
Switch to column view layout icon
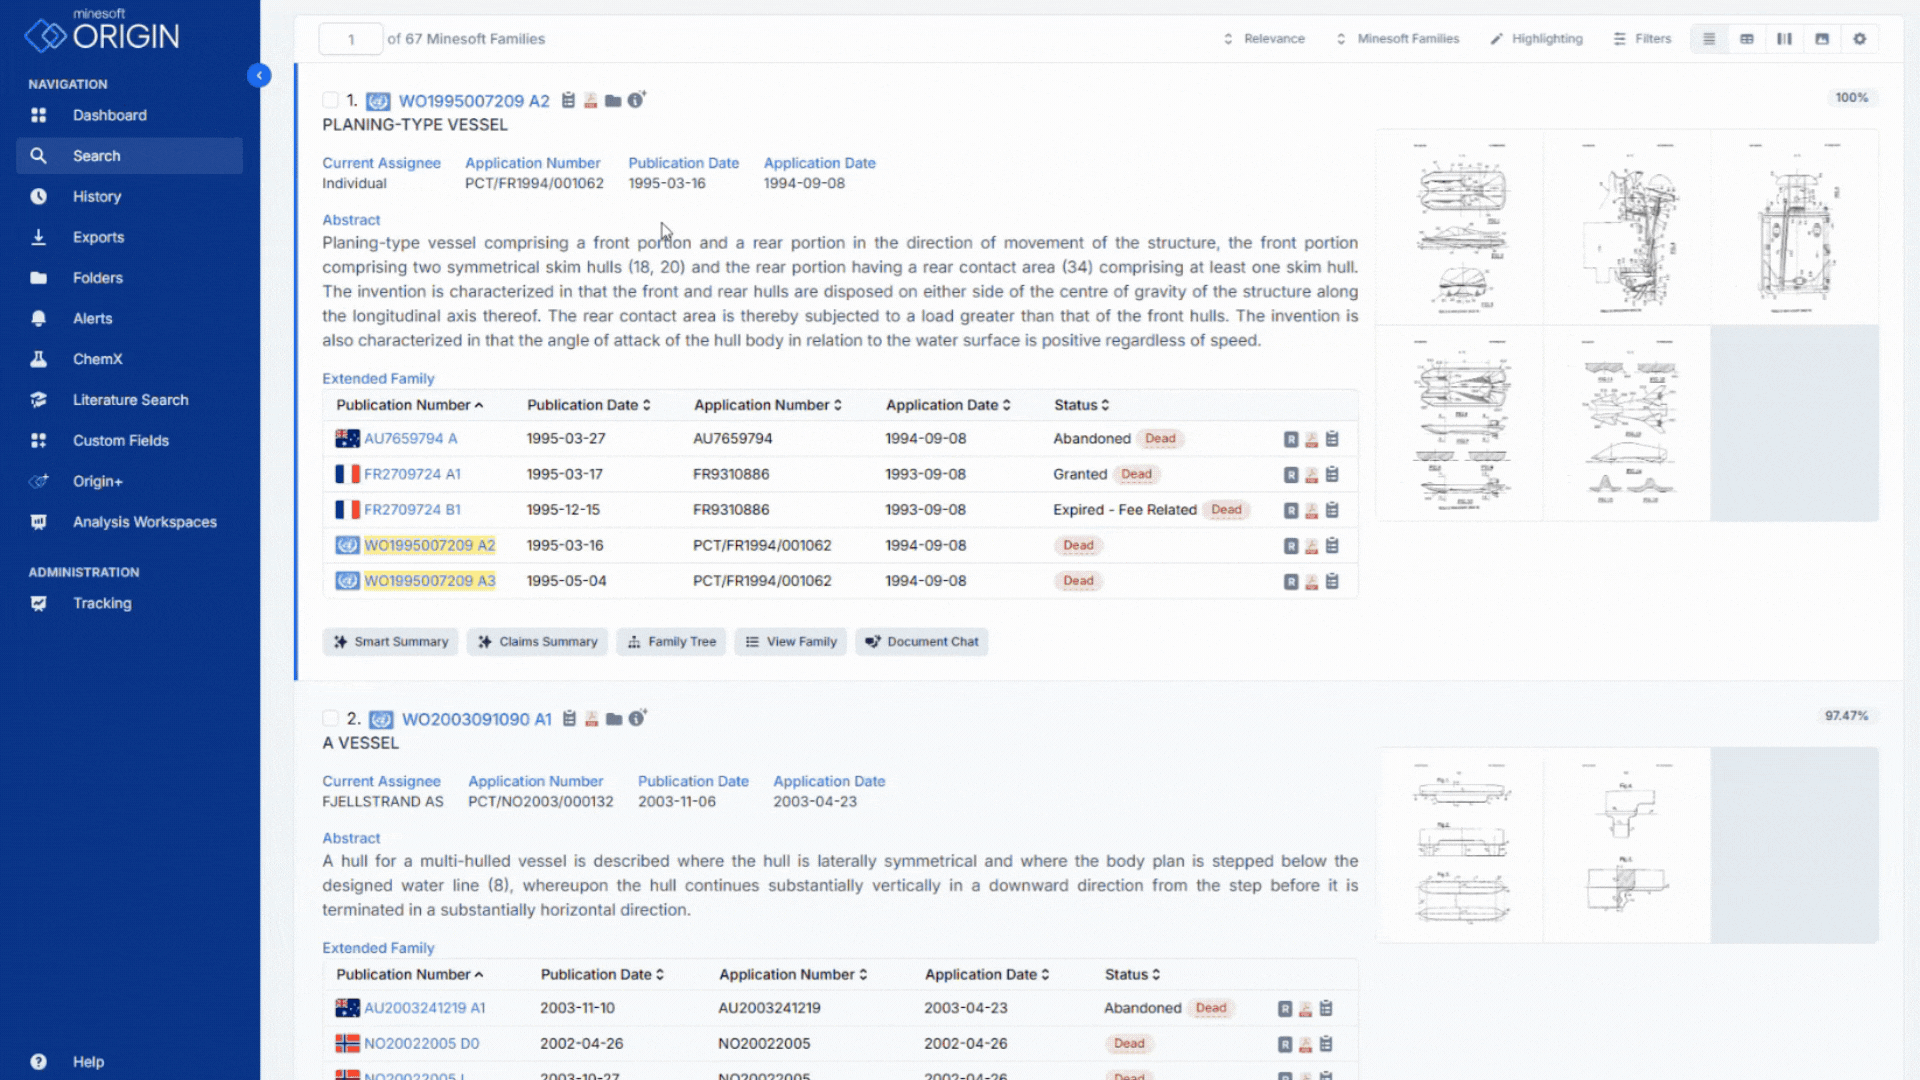[1784, 39]
